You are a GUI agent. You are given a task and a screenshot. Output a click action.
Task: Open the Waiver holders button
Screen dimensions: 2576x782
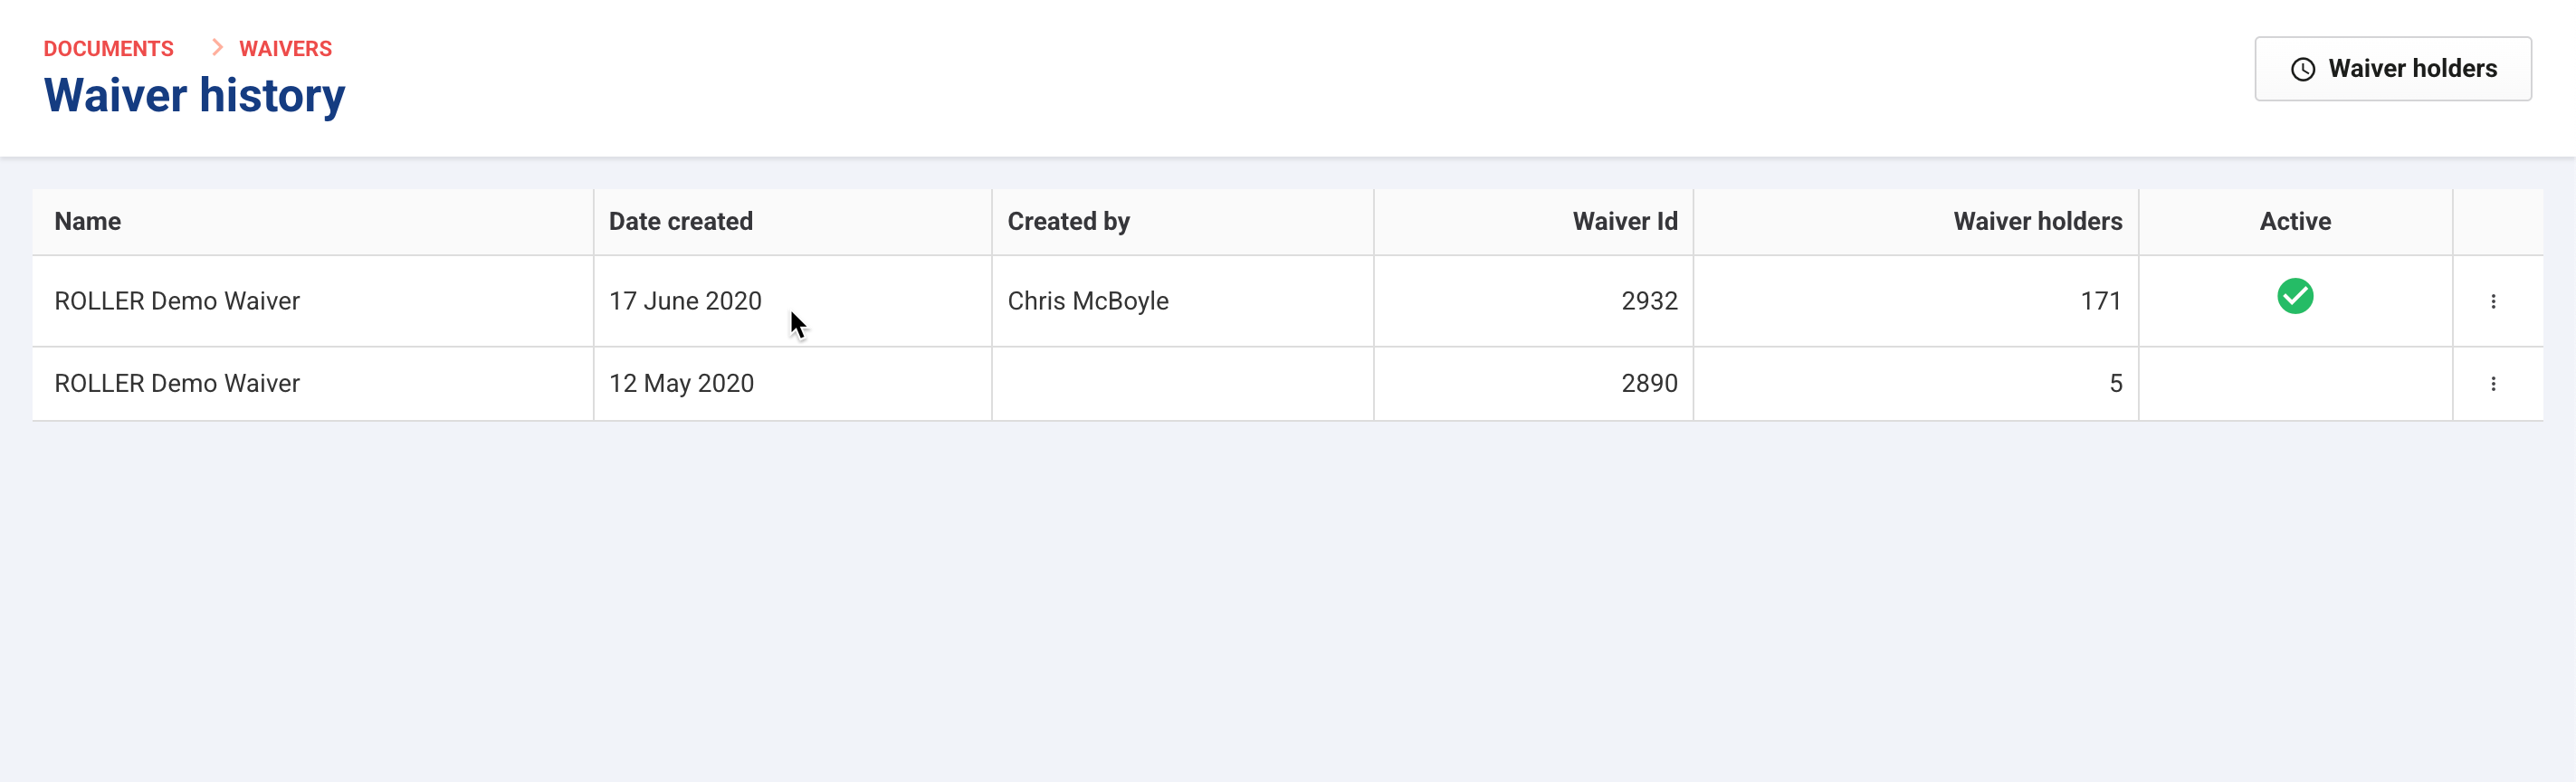(x=2392, y=69)
